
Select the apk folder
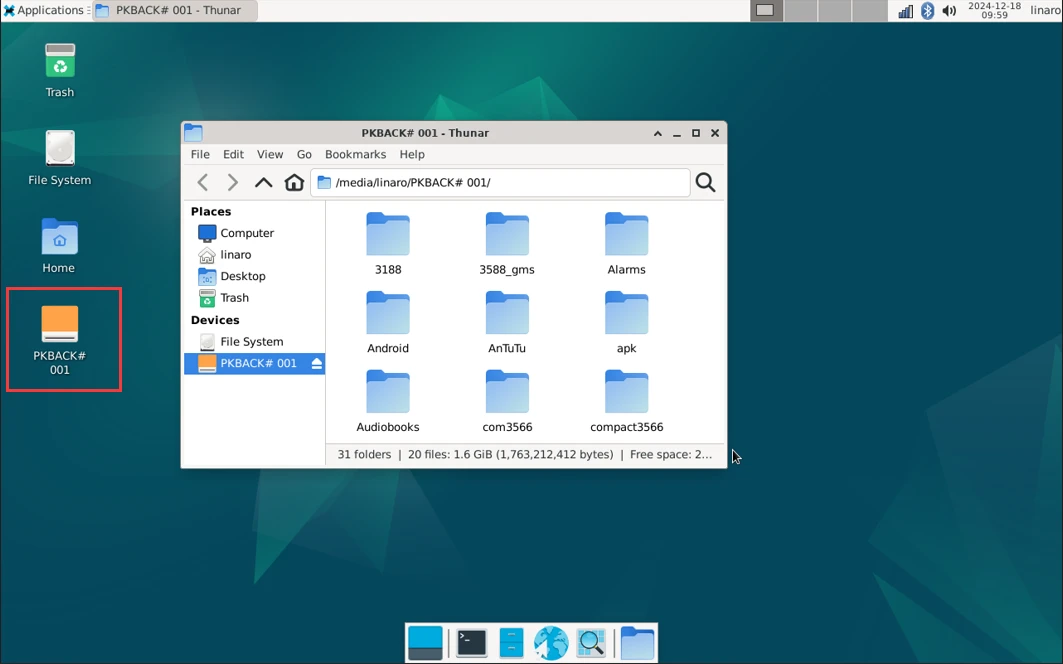click(626, 322)
